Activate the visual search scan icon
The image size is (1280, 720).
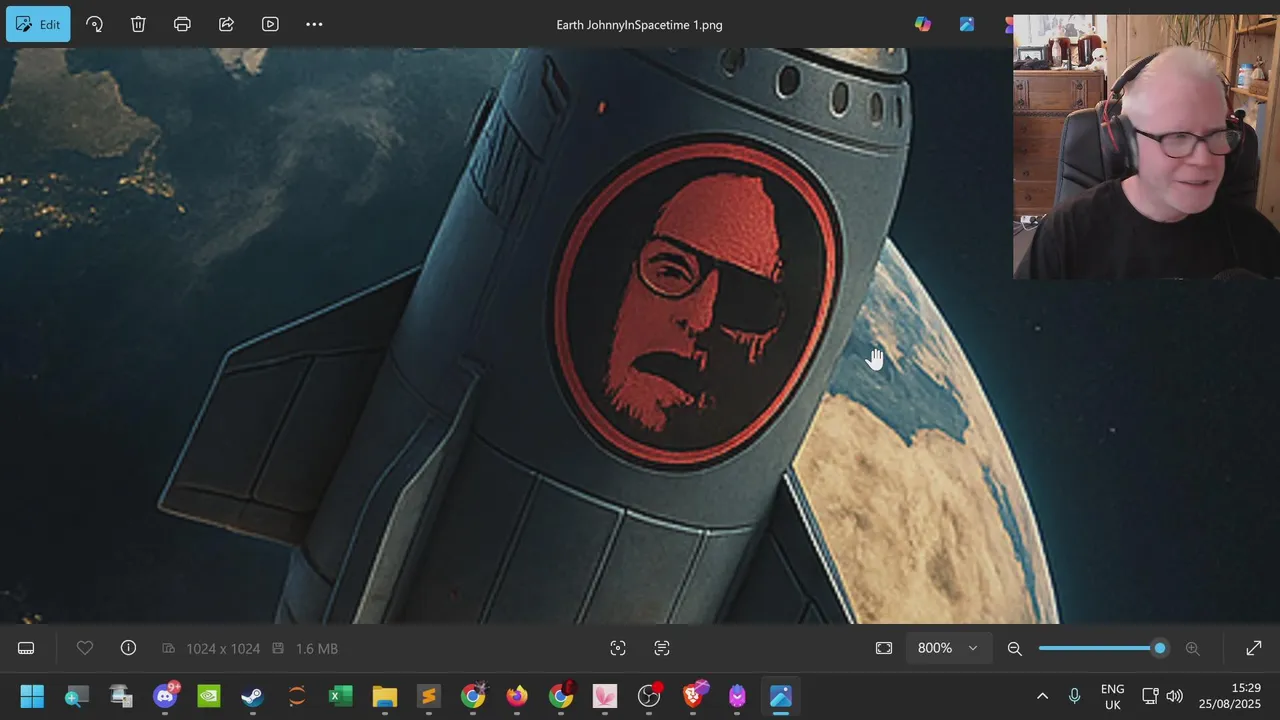(x=618, y=648)
